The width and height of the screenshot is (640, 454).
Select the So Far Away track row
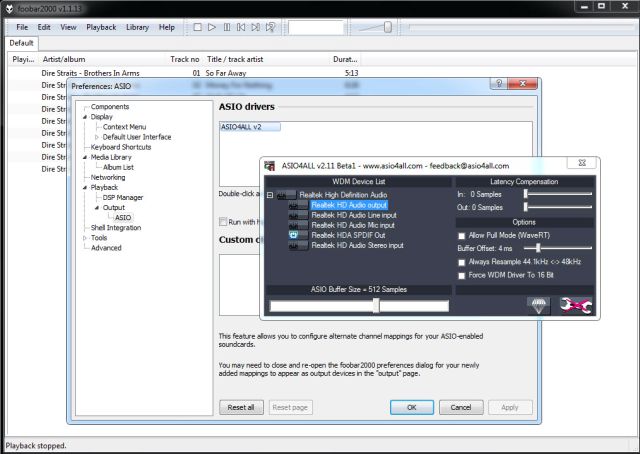pos(184,73)
